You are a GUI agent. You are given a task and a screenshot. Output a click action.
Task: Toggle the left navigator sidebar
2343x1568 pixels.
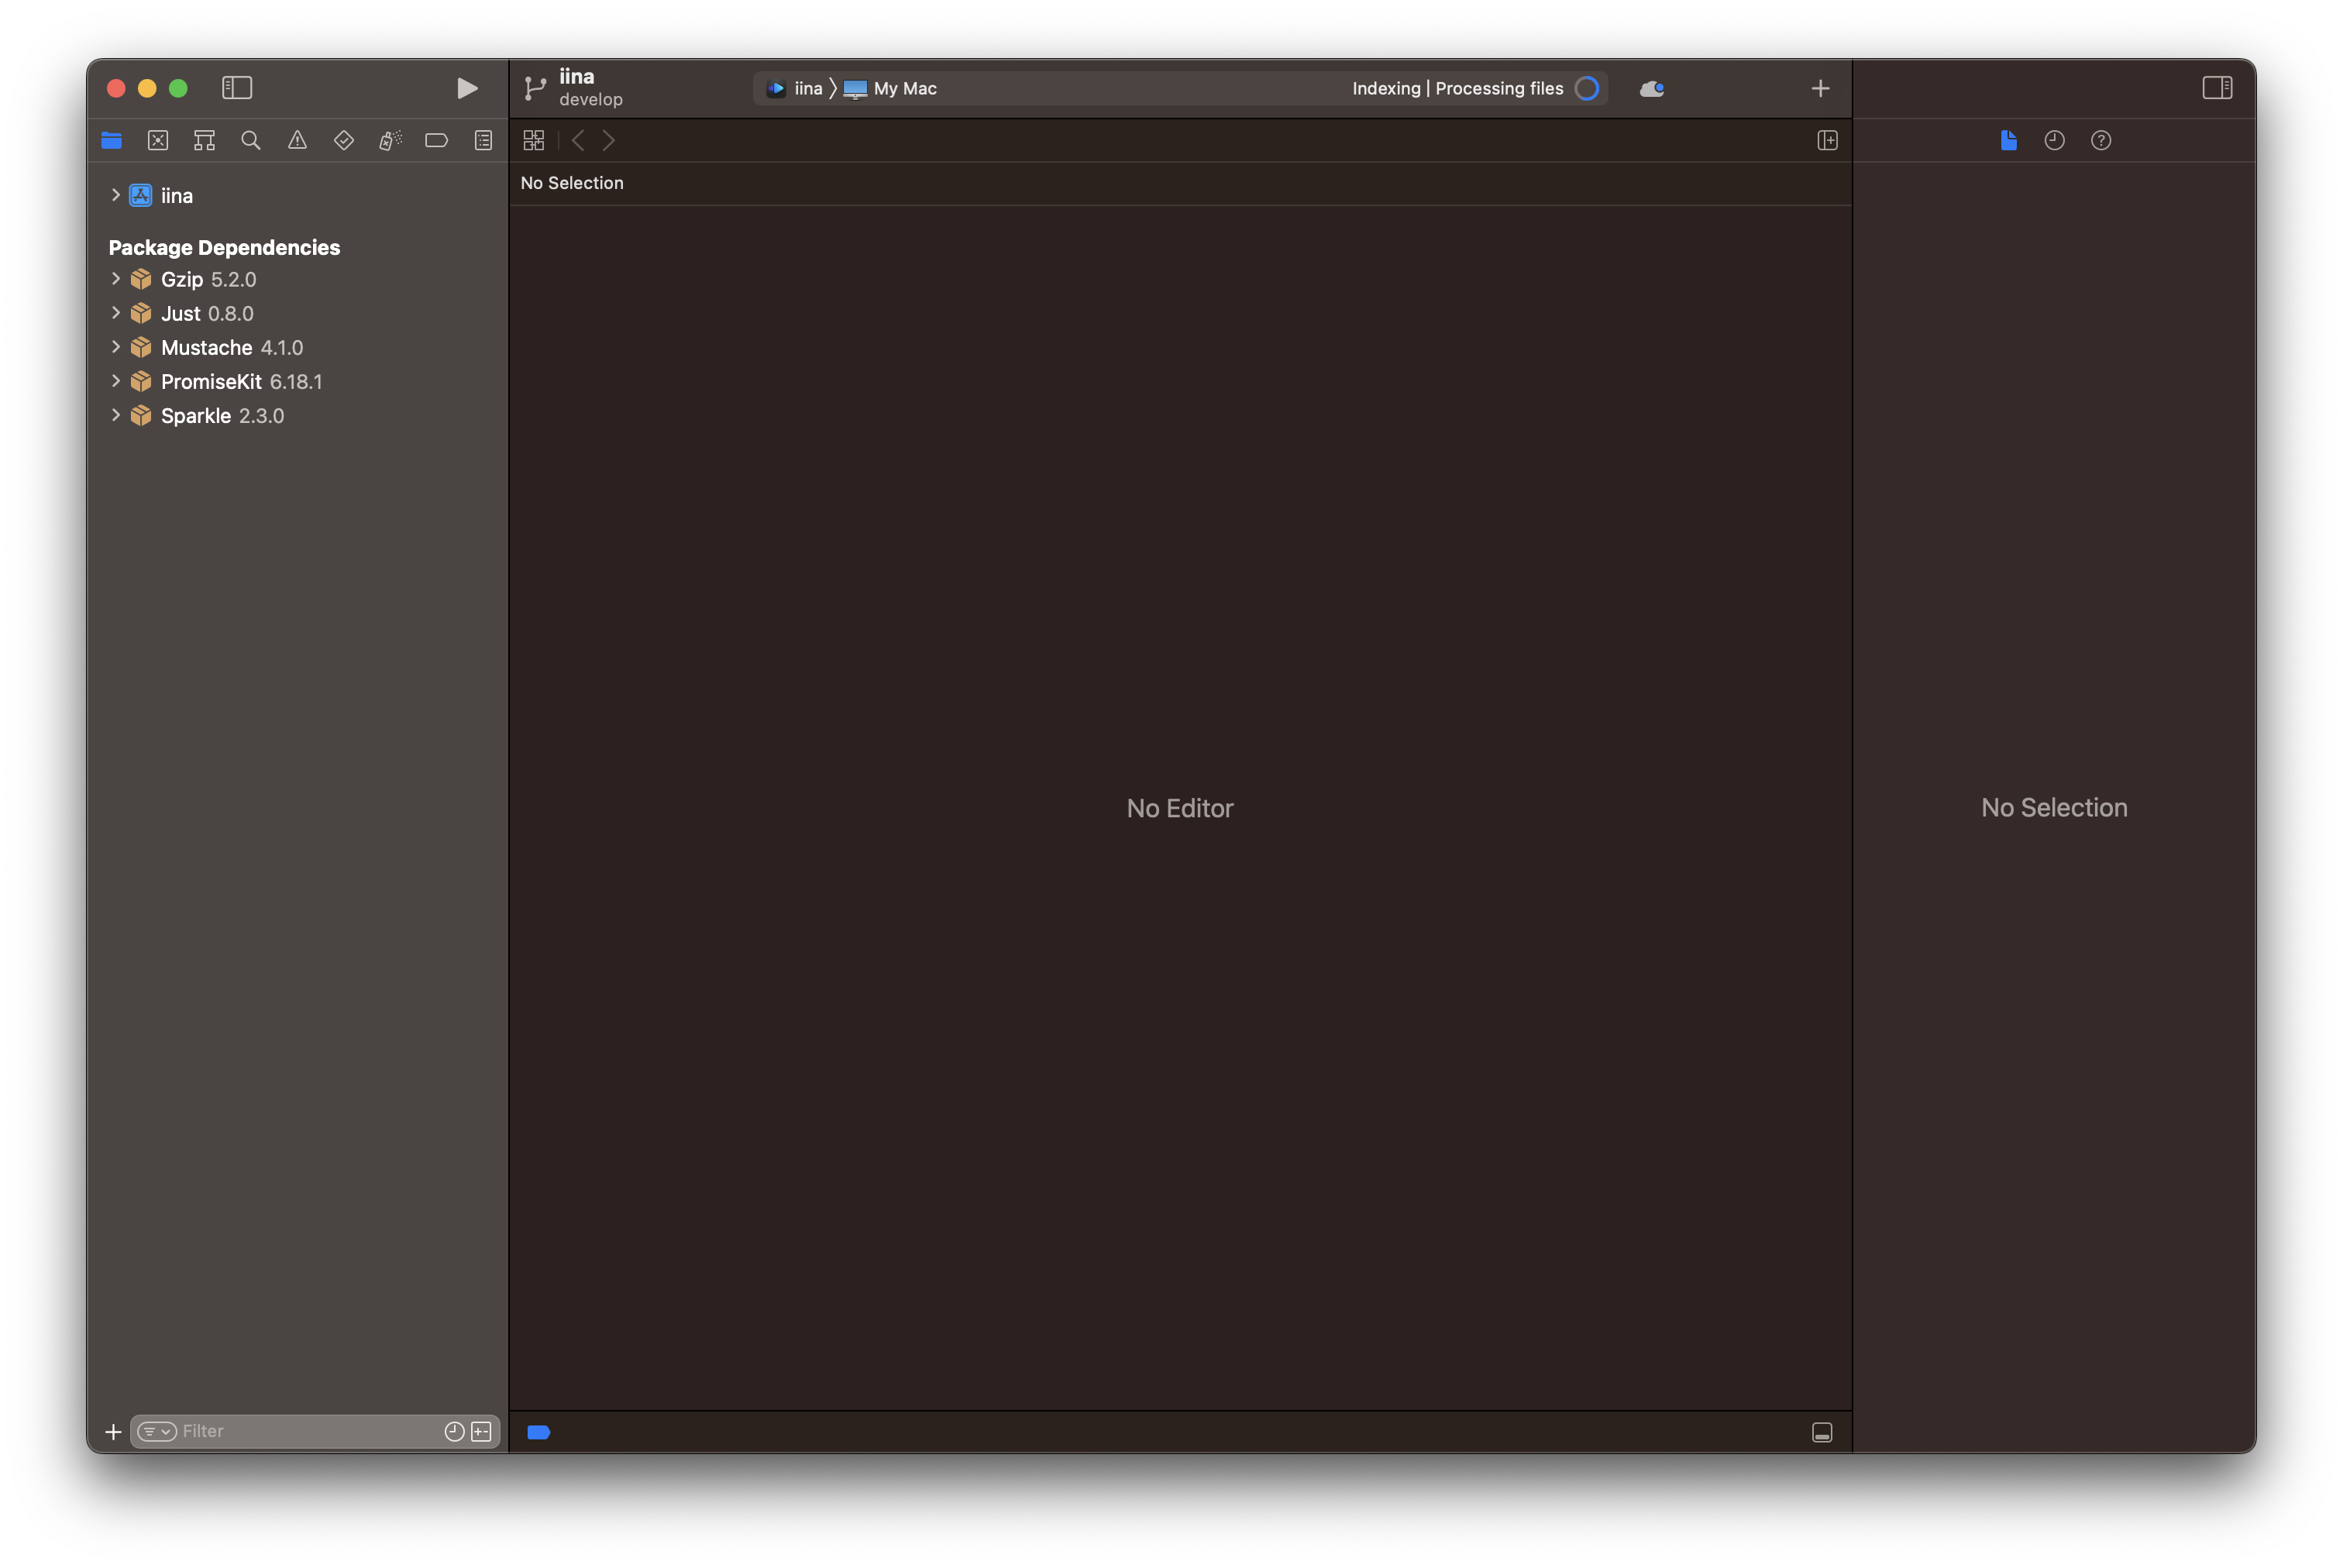tap(237, 88)
